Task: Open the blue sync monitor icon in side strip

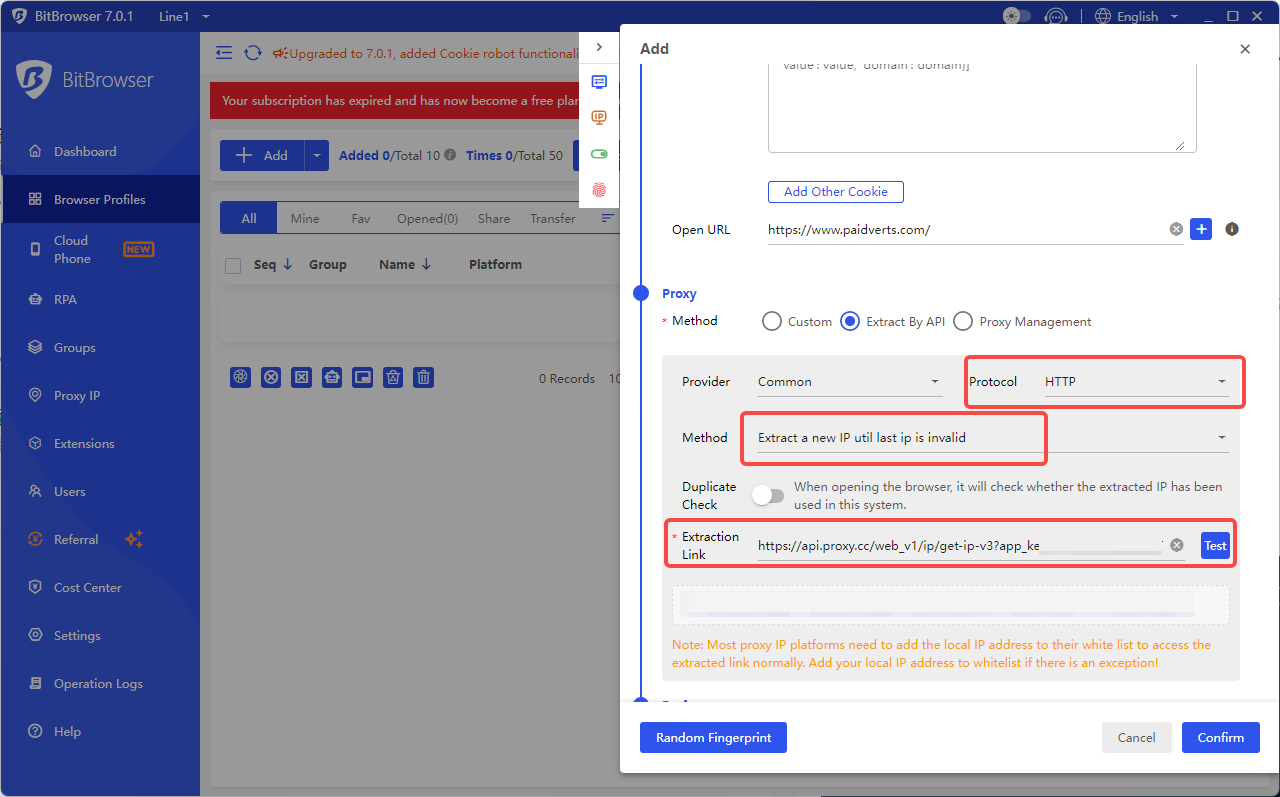Action: (599, 82)
